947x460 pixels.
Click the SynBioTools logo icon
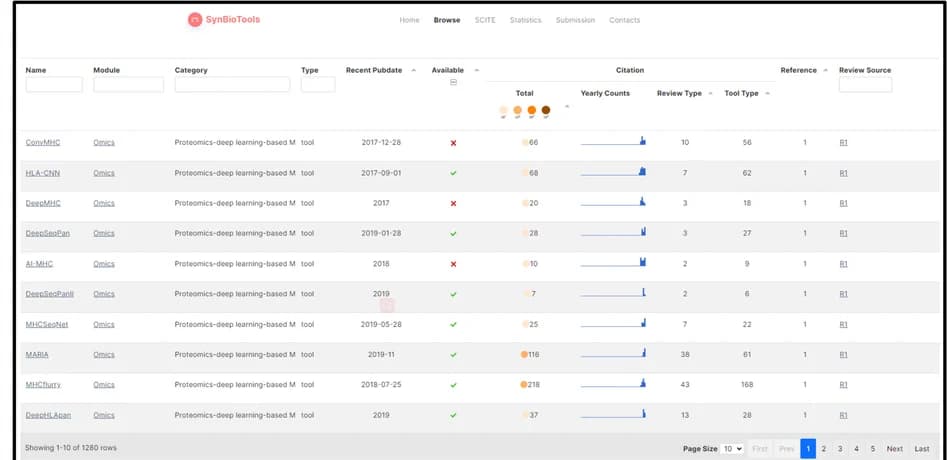[194, 20]
